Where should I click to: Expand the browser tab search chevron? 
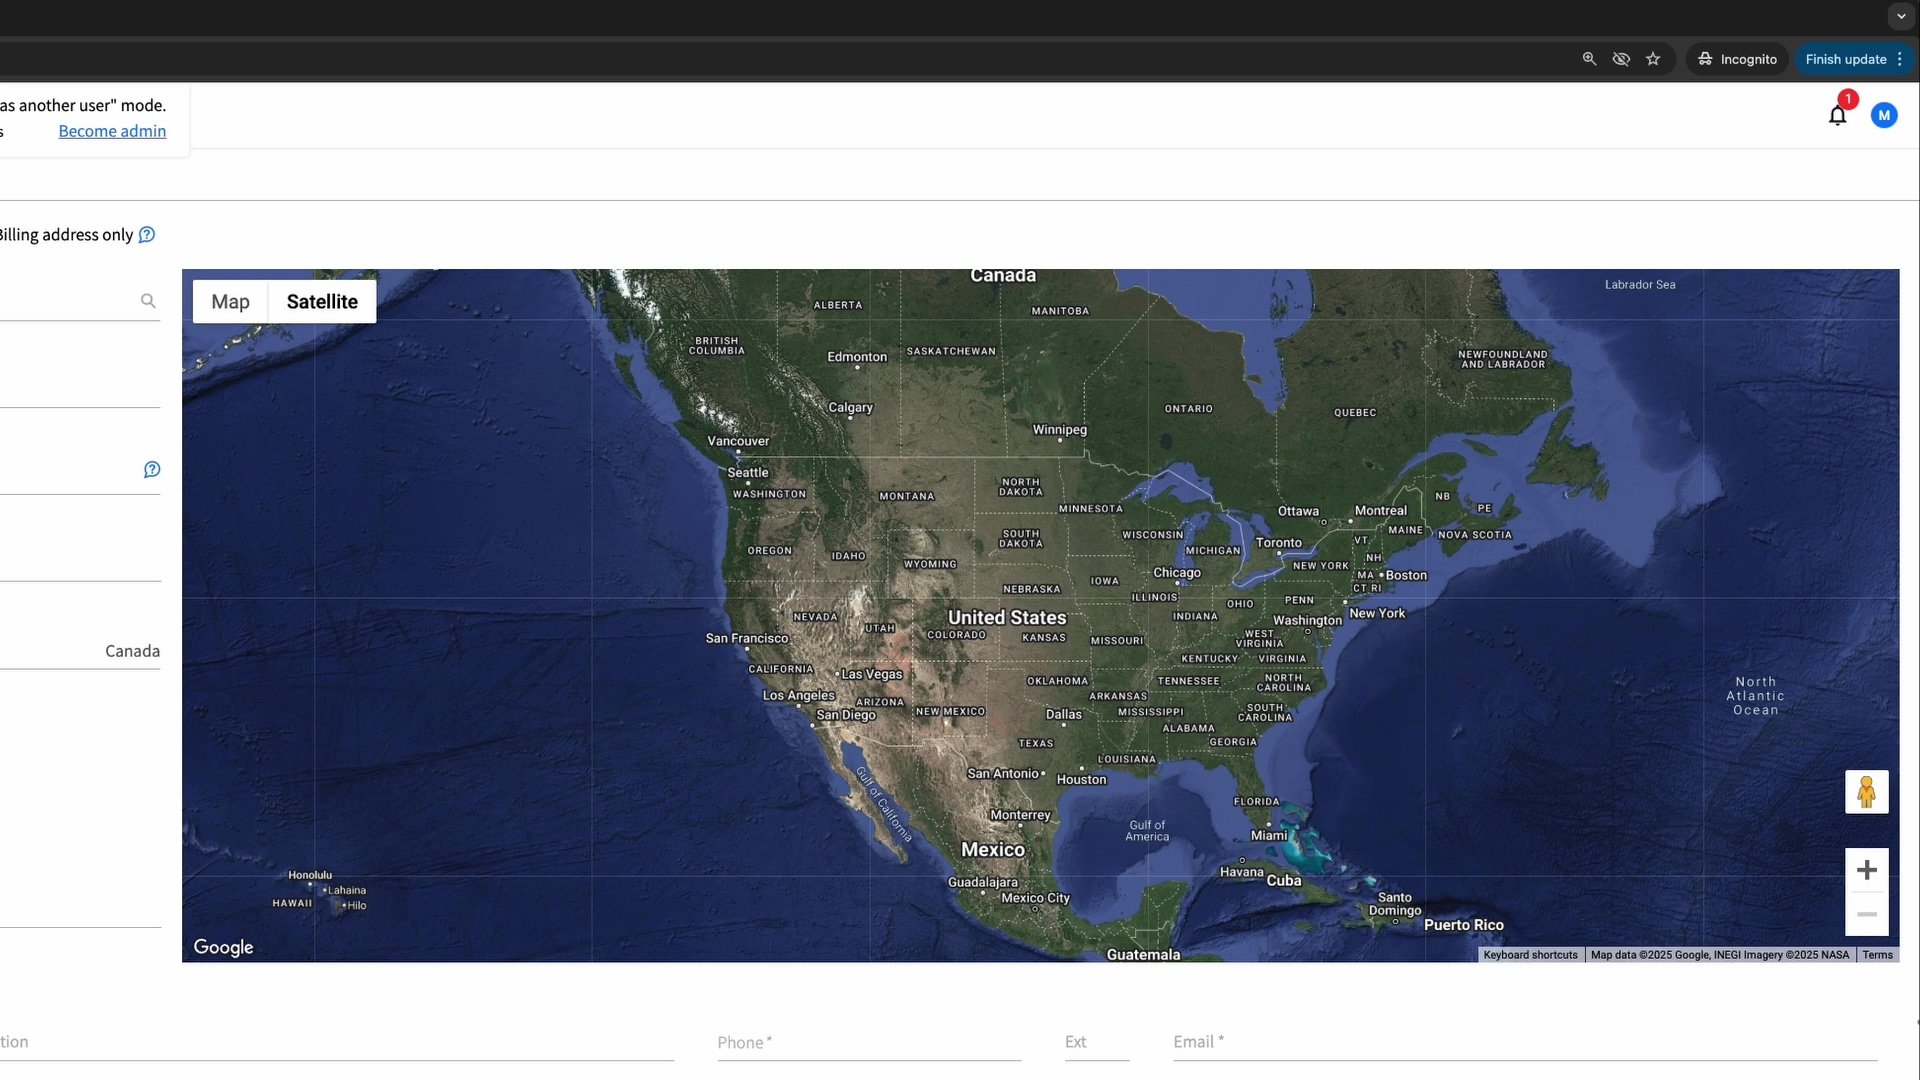[1901, 16]
